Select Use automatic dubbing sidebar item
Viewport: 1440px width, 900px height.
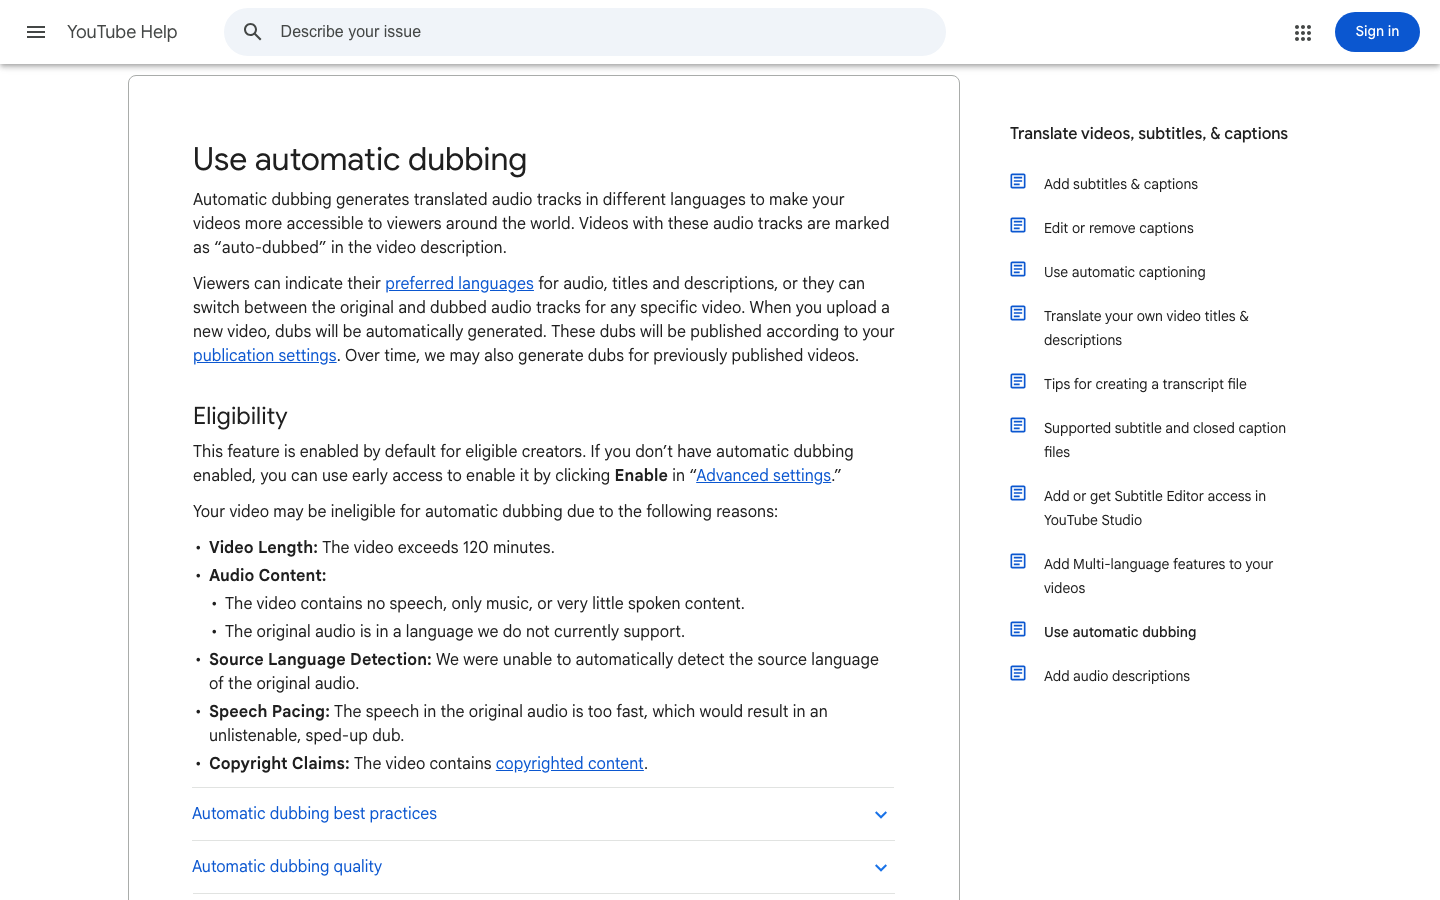pyautogui.click(x=1120, y=632)
